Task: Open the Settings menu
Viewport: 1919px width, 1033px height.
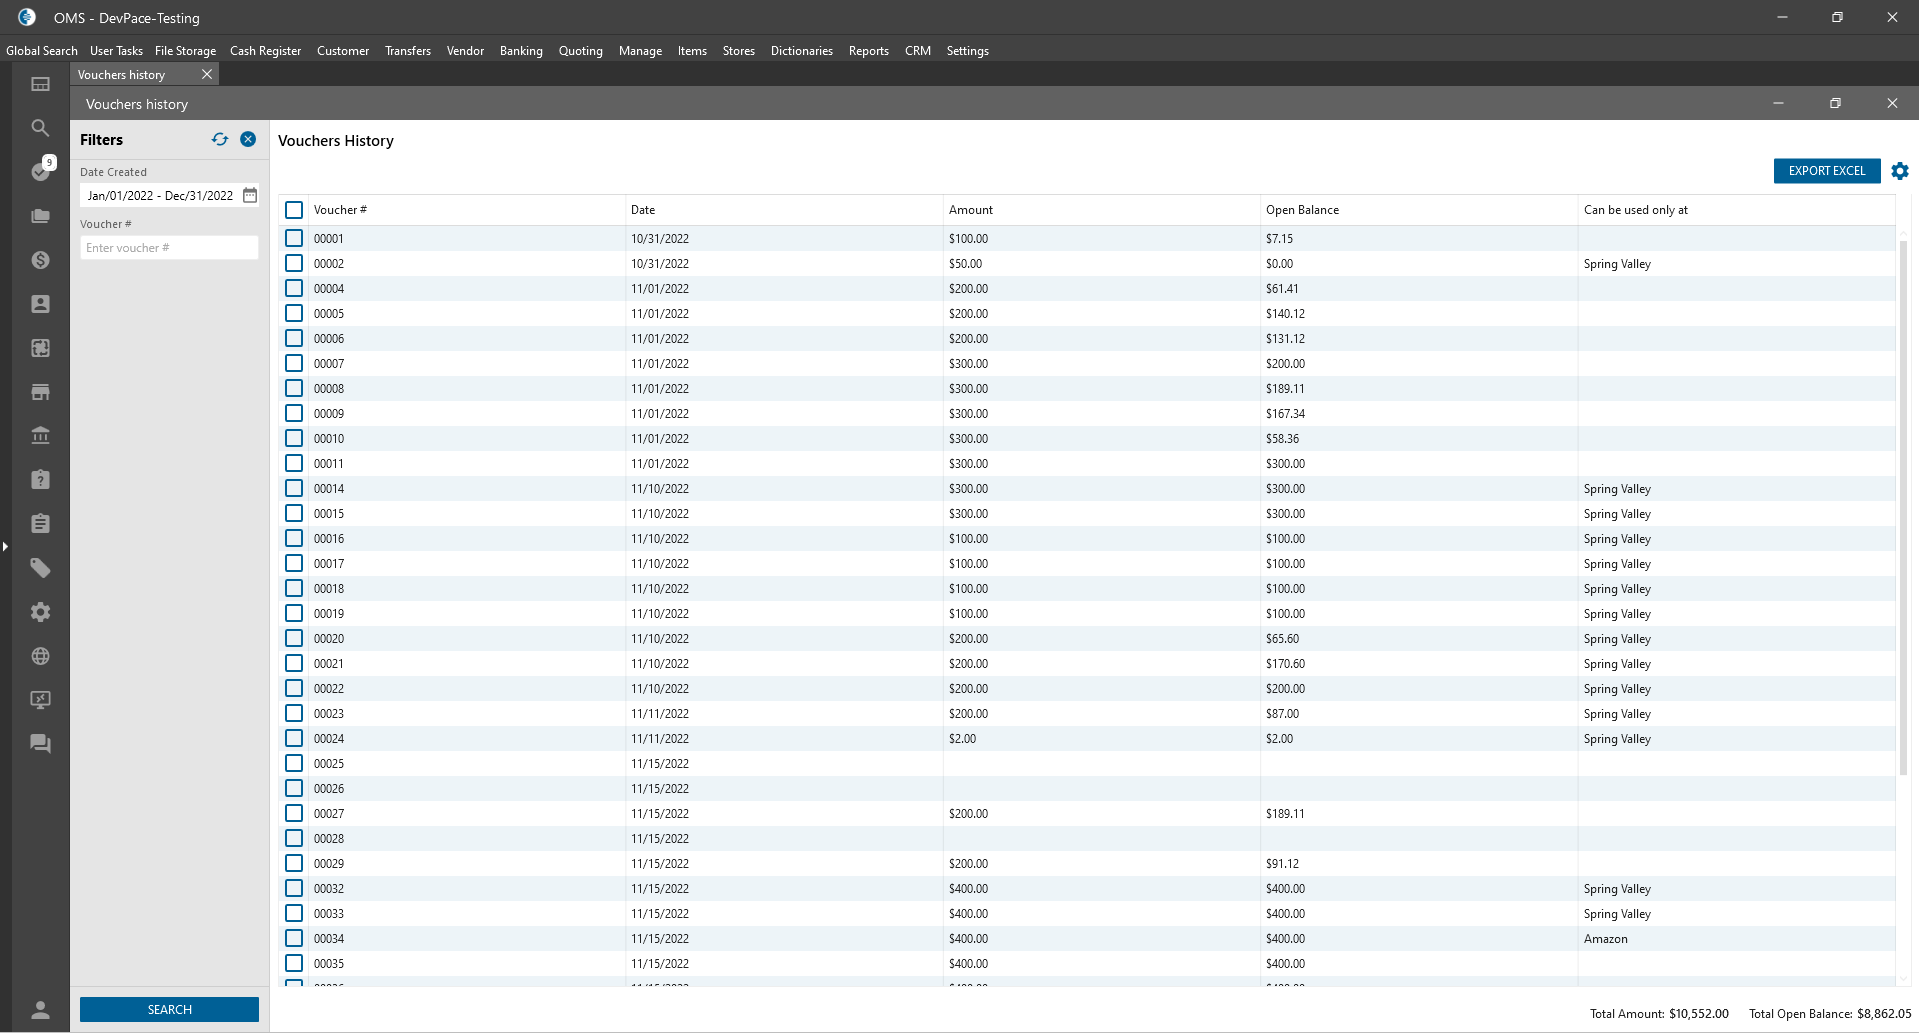Action: pos(967,50)
